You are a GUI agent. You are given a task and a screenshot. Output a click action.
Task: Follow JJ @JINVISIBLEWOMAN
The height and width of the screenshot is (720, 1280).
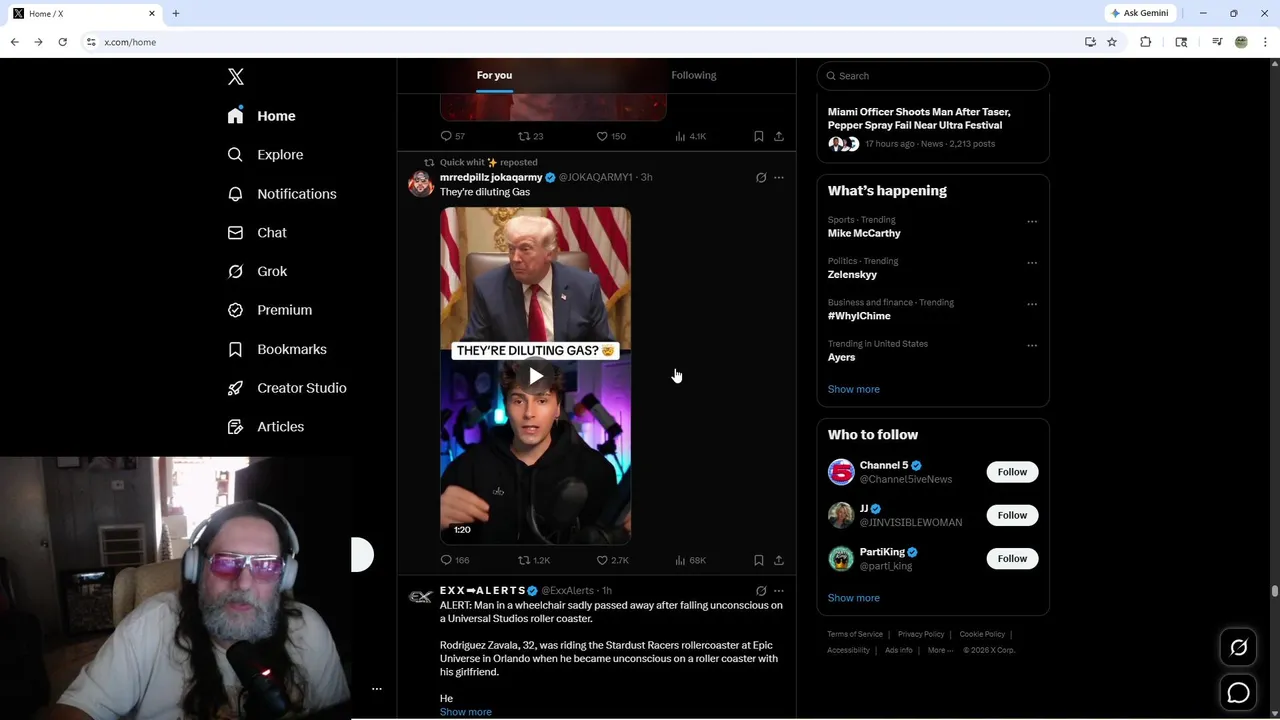coord(1012,515)
